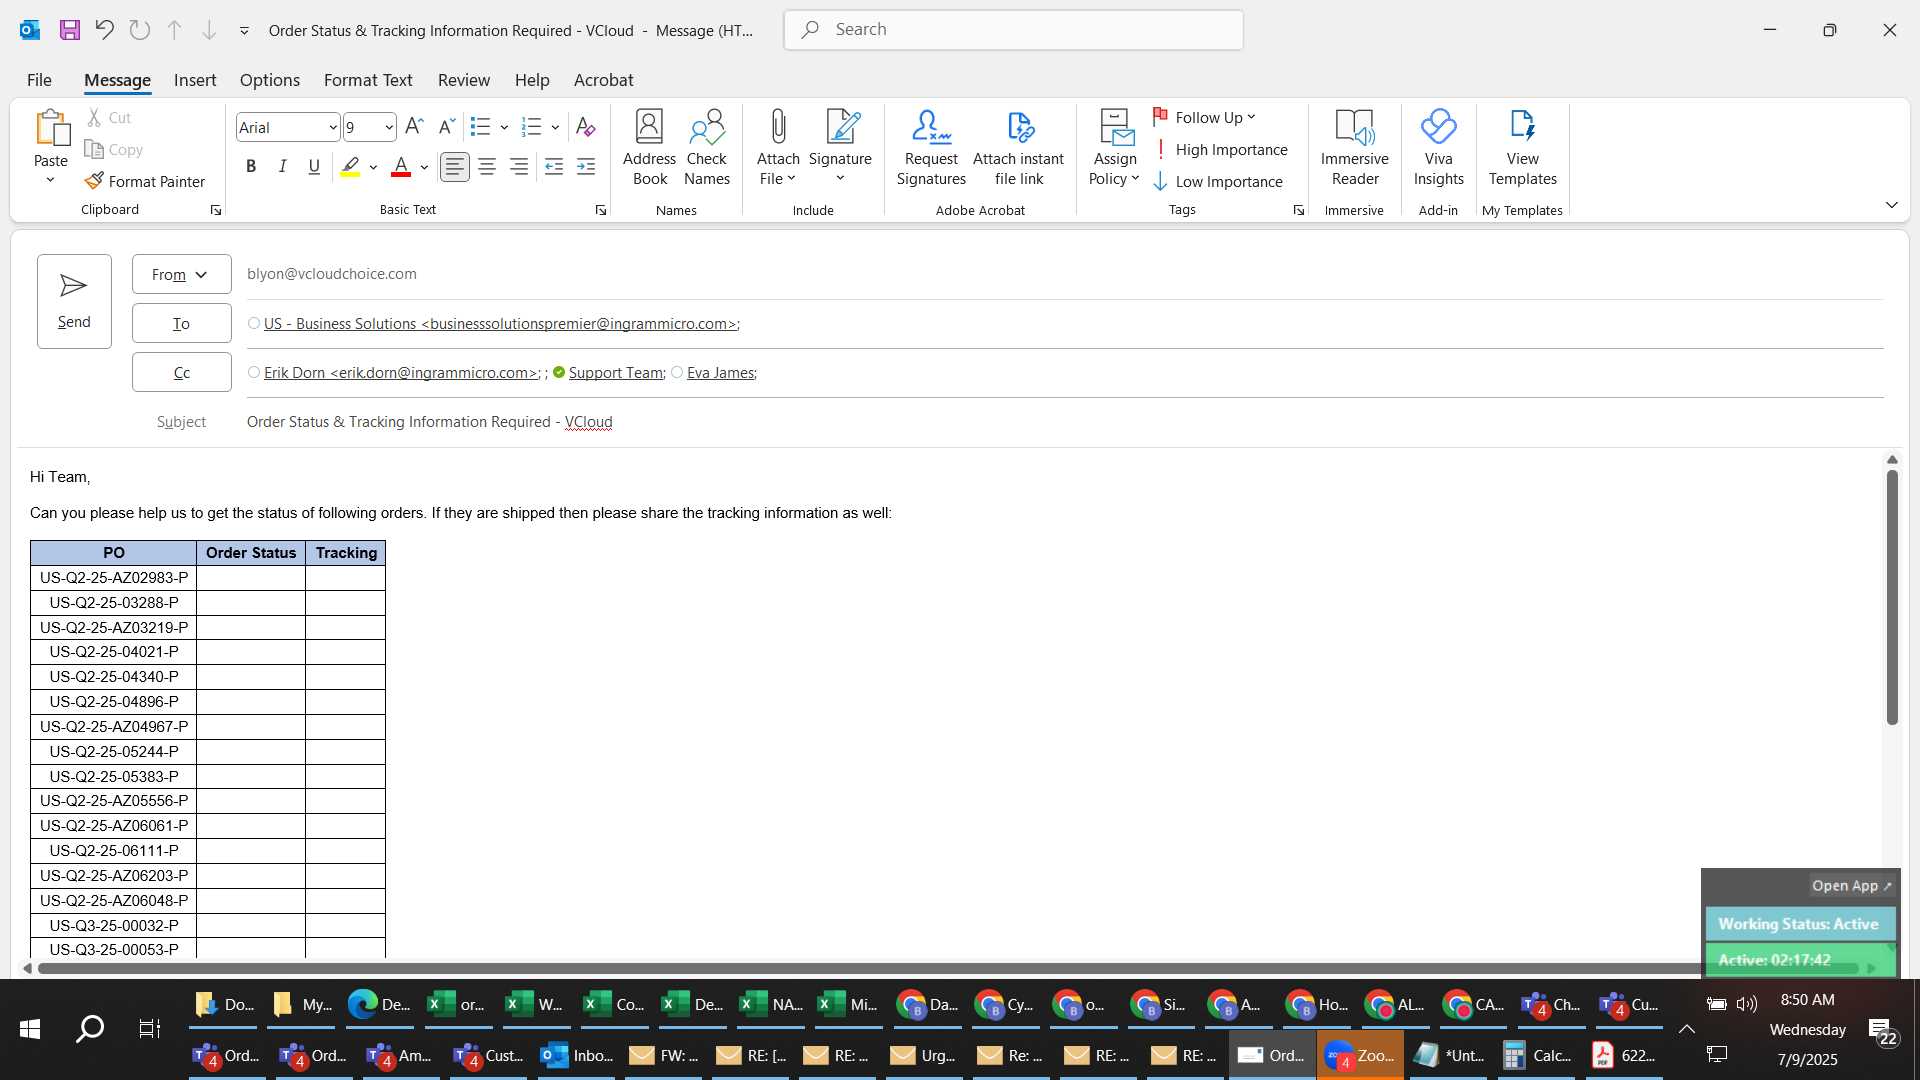Switch to the Review tab
The height and width of the screenshot is (1080, 1920).
[x=464, y=80]
